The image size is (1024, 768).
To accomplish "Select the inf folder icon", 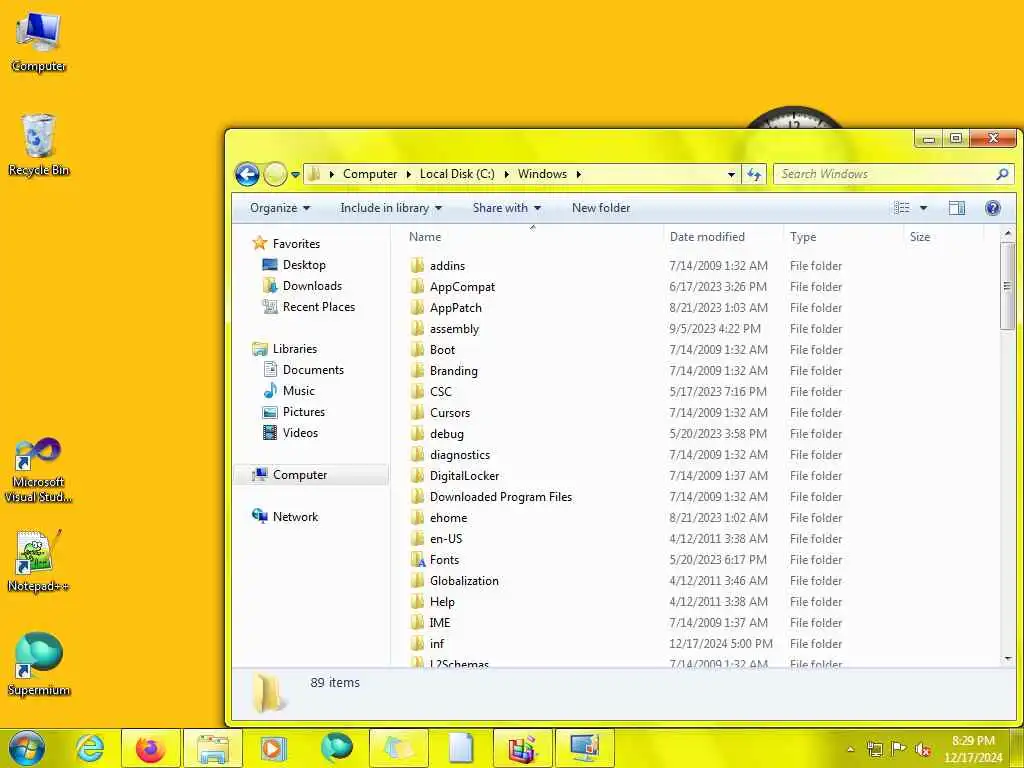I will click(x=417, y=643).
